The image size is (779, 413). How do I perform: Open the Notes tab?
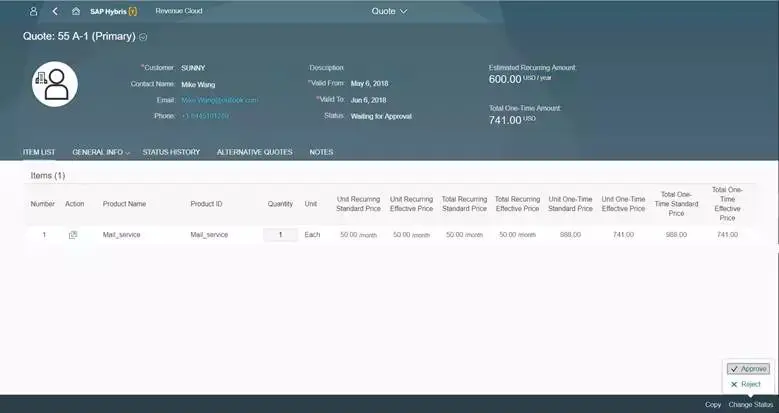point(321,152)
